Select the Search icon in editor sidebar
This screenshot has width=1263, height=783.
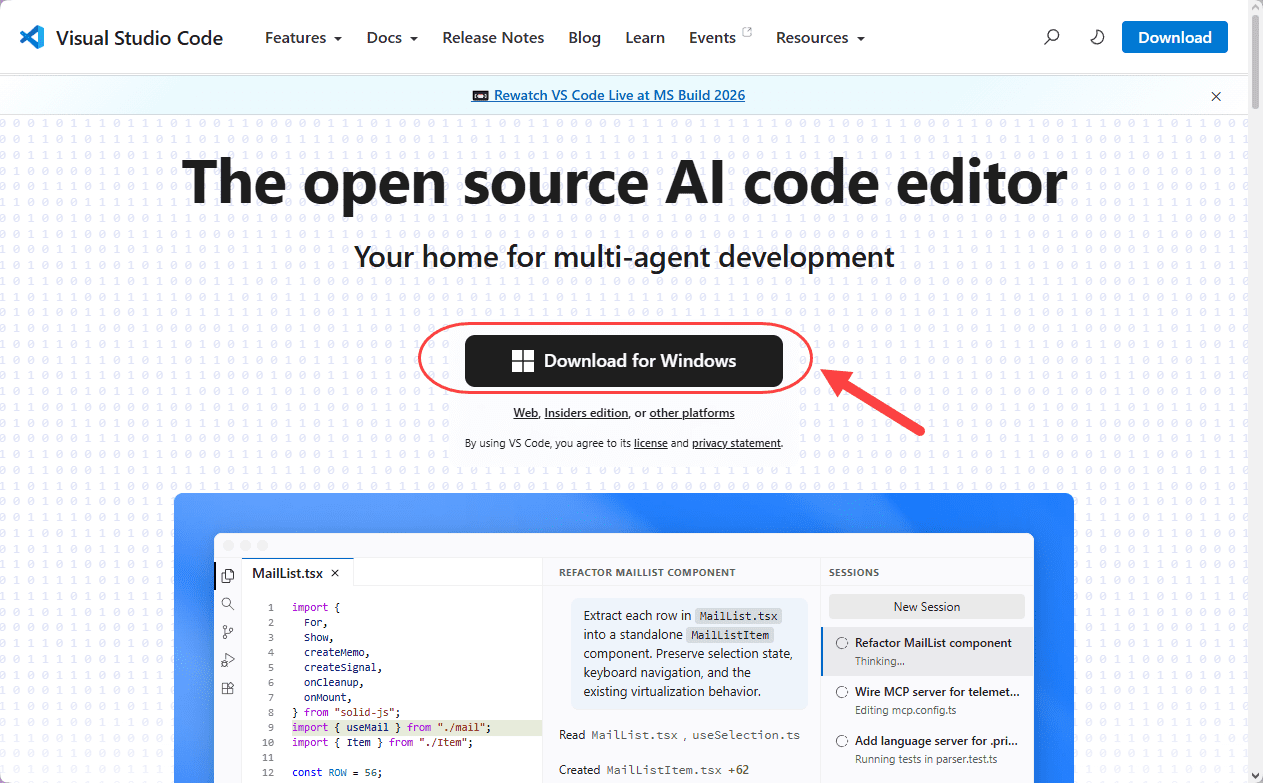pos(228,604)
